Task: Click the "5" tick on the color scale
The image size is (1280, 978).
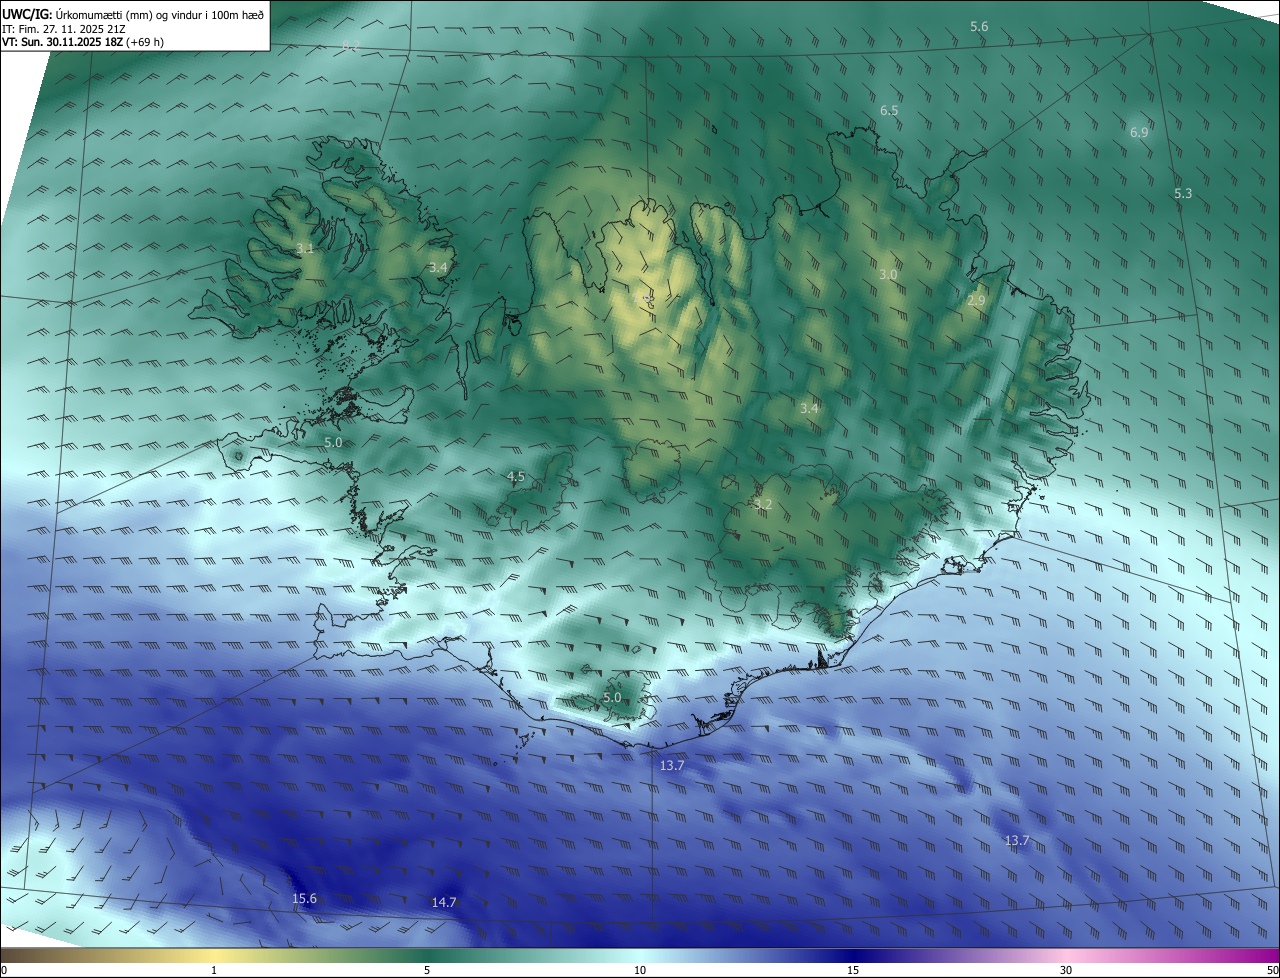Action: click(427, 970)
